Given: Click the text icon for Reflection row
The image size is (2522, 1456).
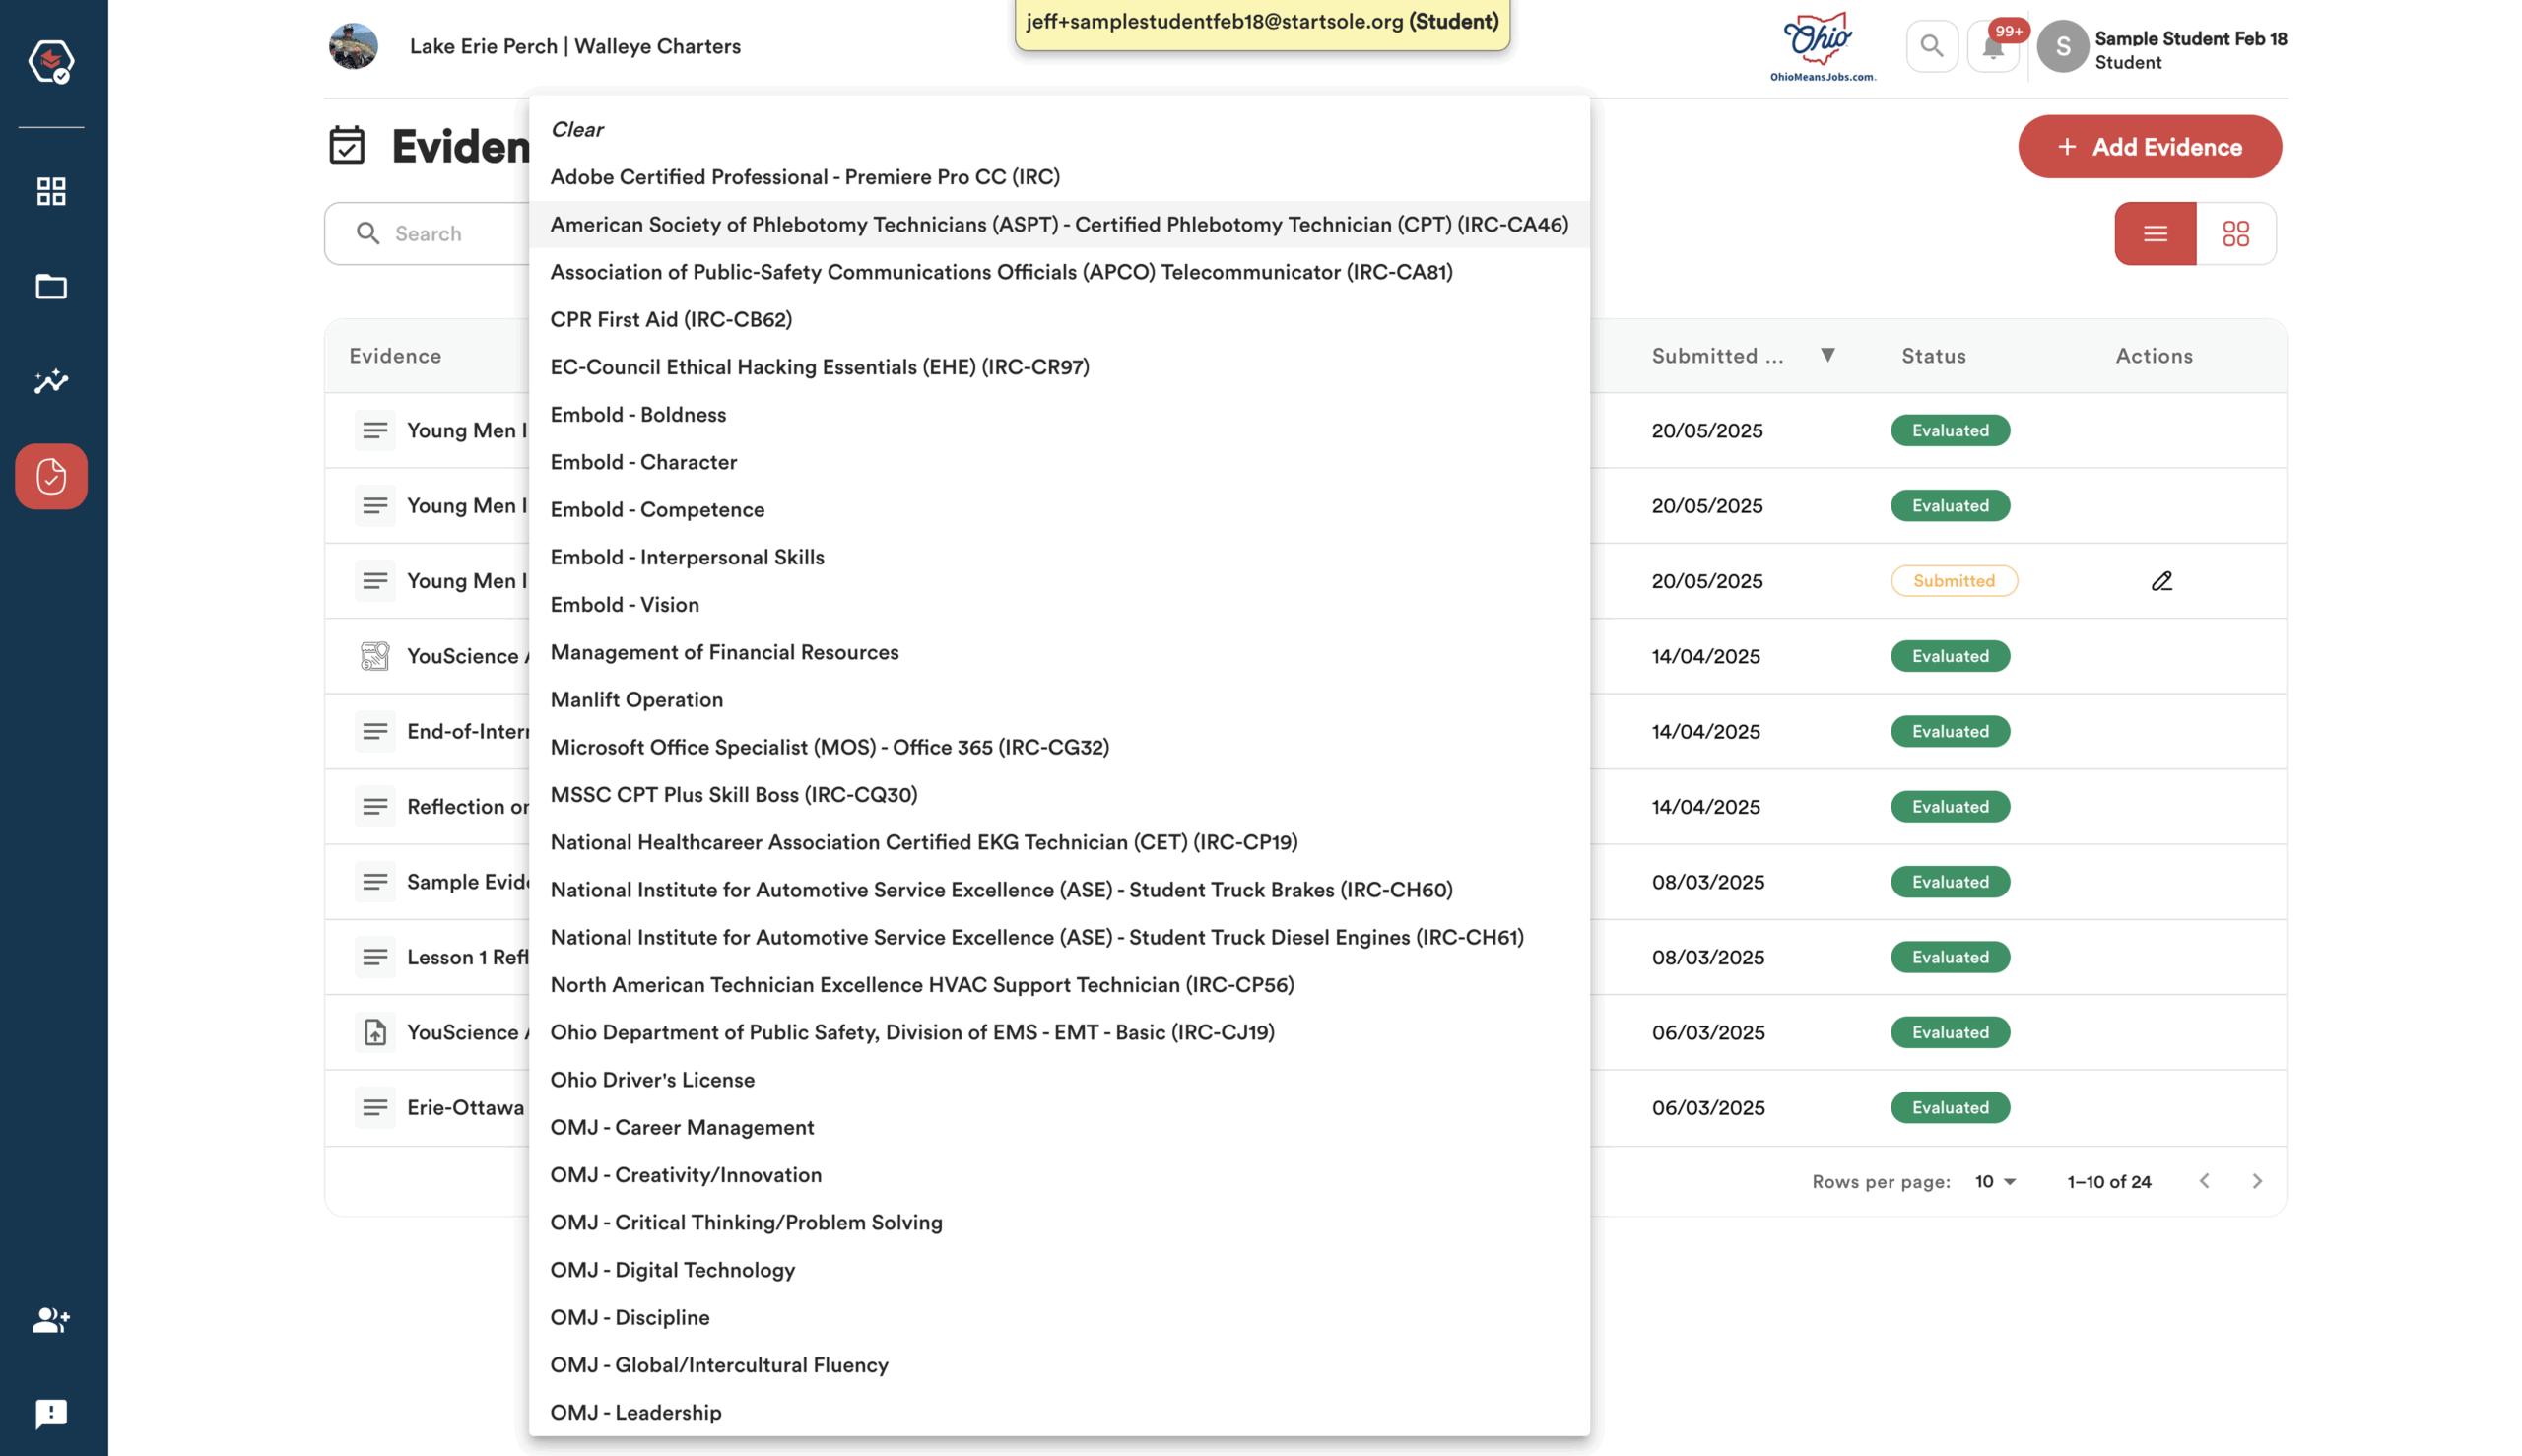Looking at the screenshot, I should tap(375, 806).
